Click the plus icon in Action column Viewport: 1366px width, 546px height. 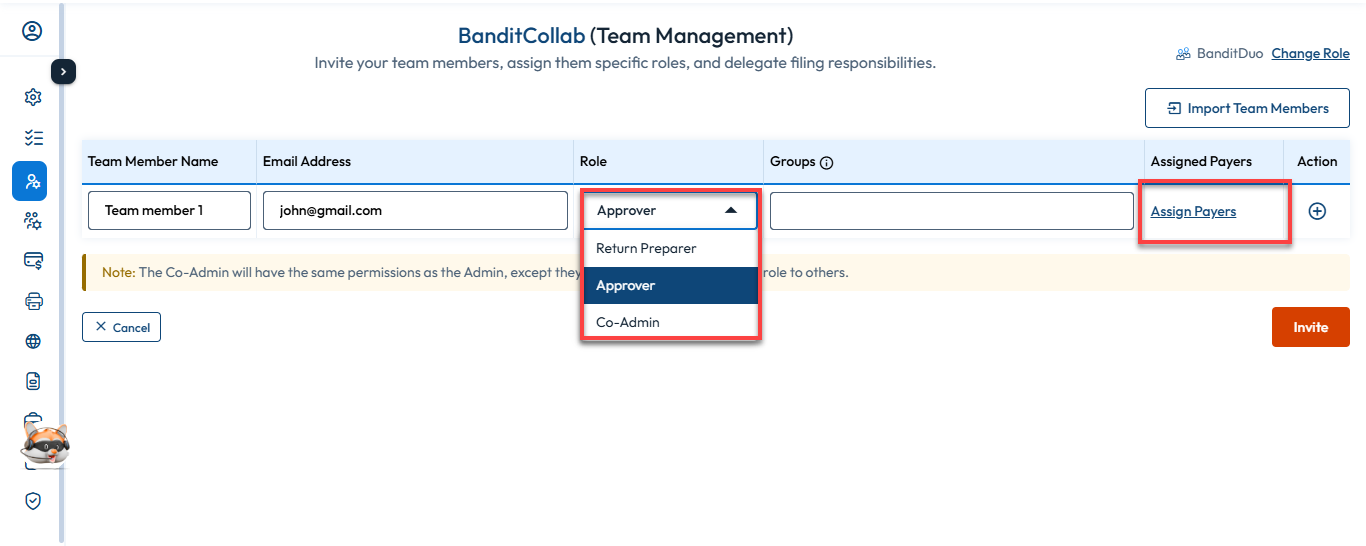(x=1317, y=211)
